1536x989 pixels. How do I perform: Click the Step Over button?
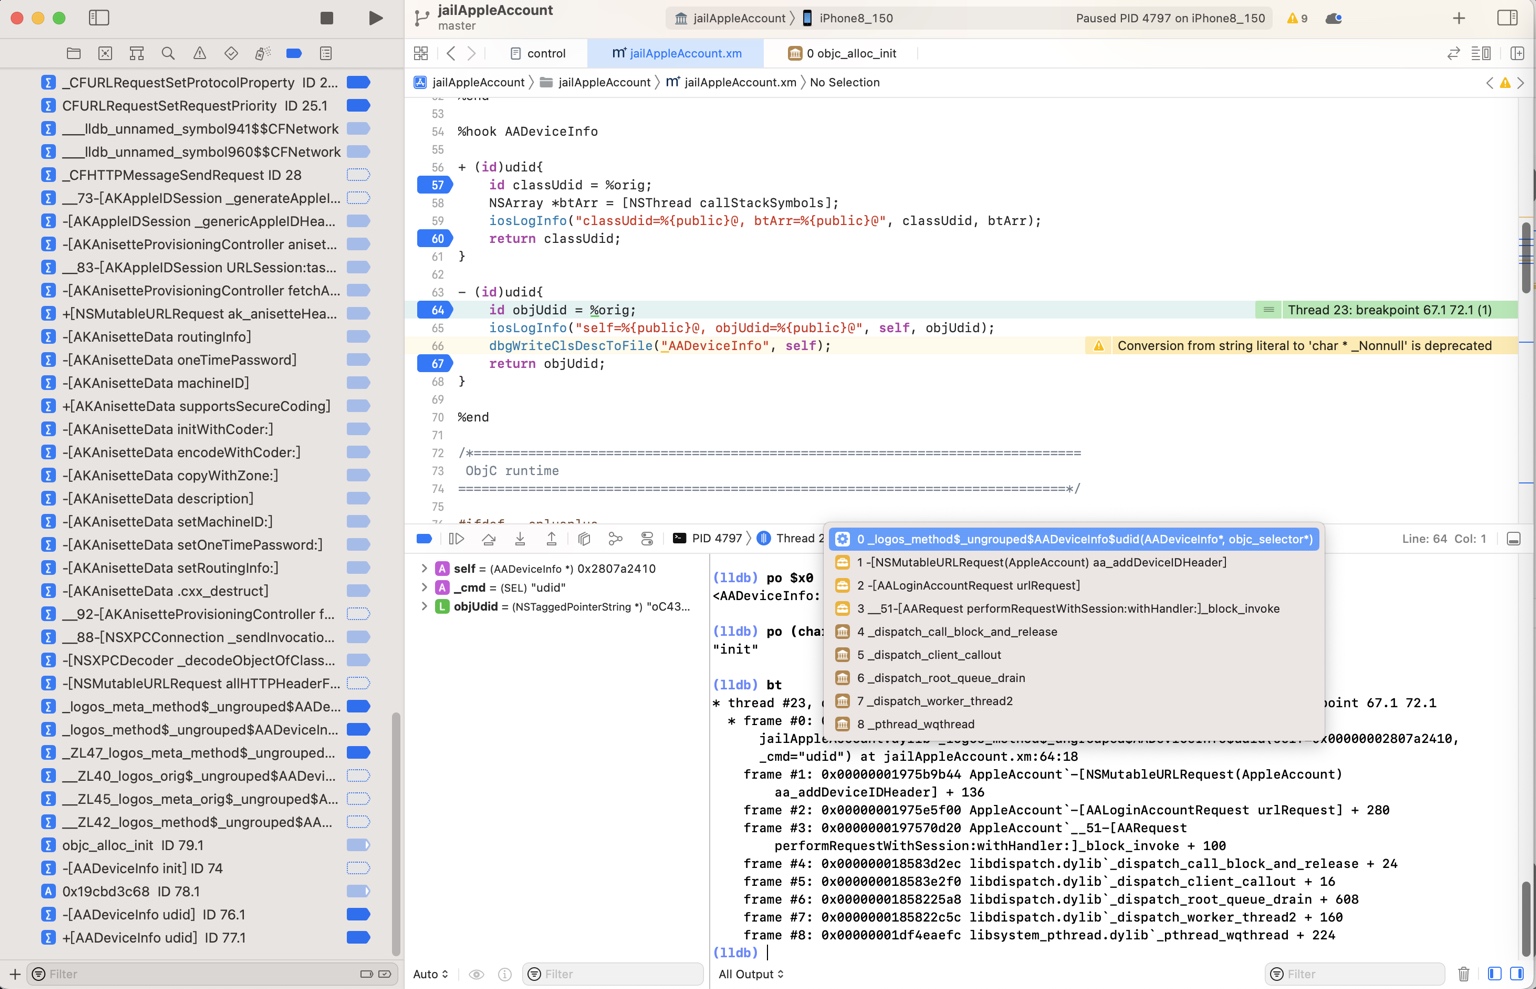[488, 539]
